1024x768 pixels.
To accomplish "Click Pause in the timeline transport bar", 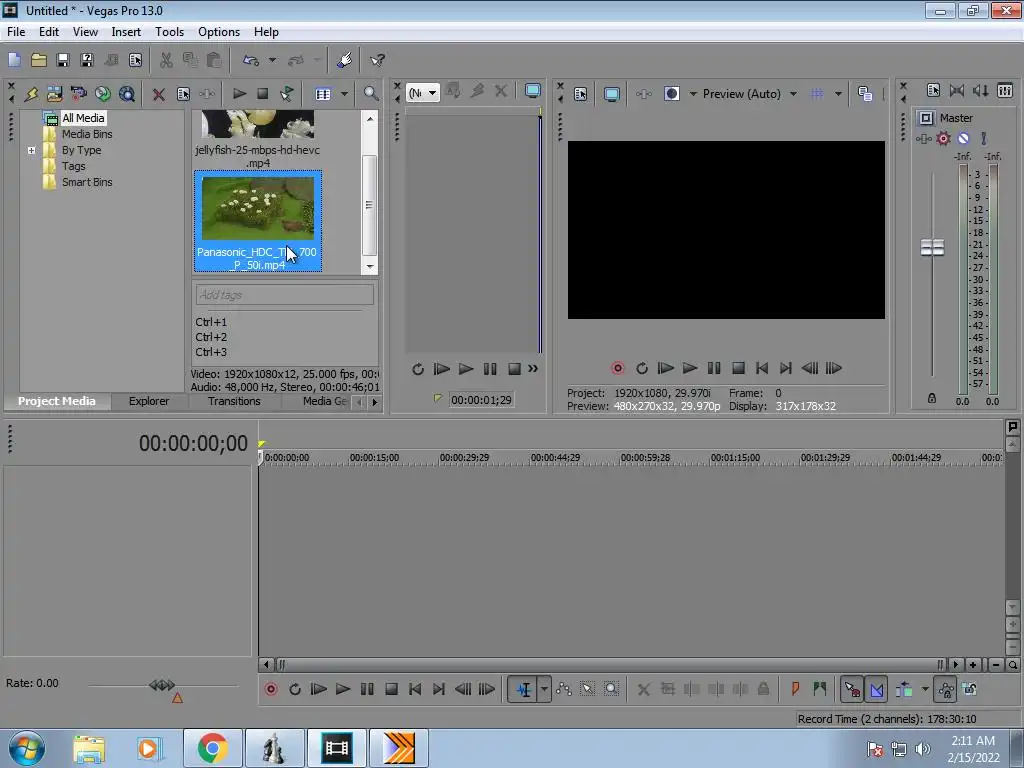I will click(367, 689).
